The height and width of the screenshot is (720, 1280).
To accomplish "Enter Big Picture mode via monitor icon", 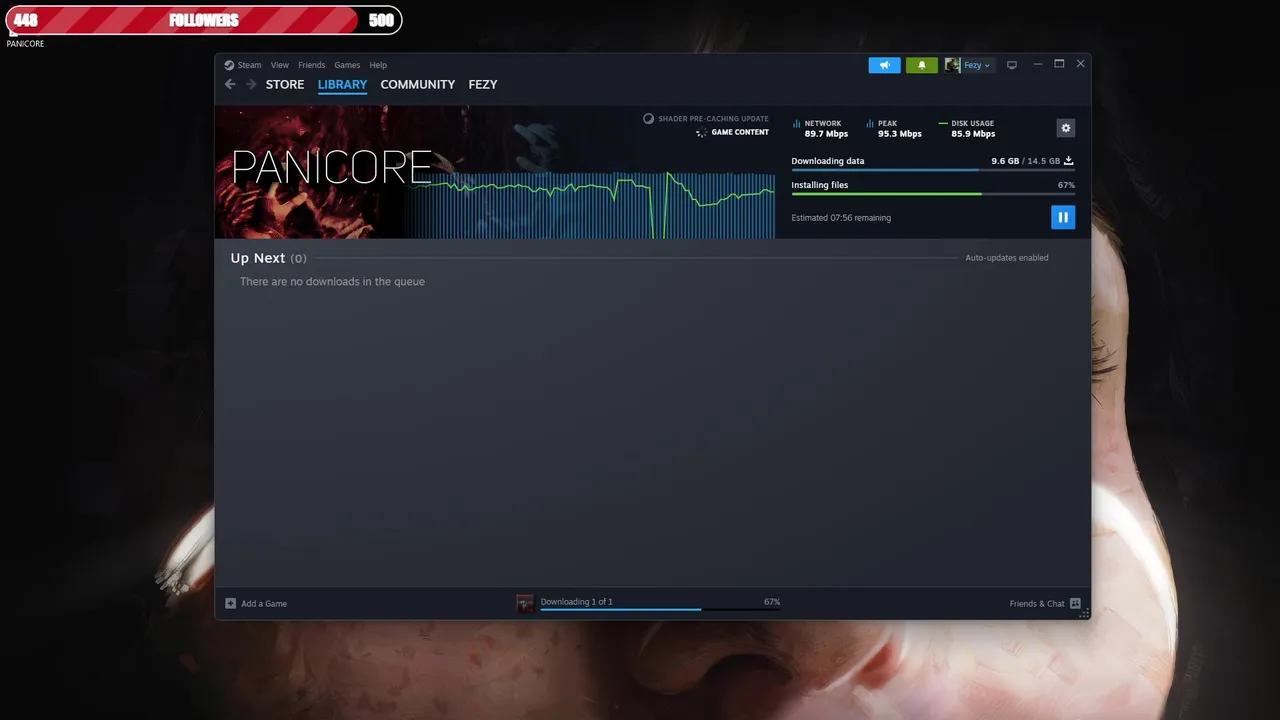I will (x=1012, y=65).
